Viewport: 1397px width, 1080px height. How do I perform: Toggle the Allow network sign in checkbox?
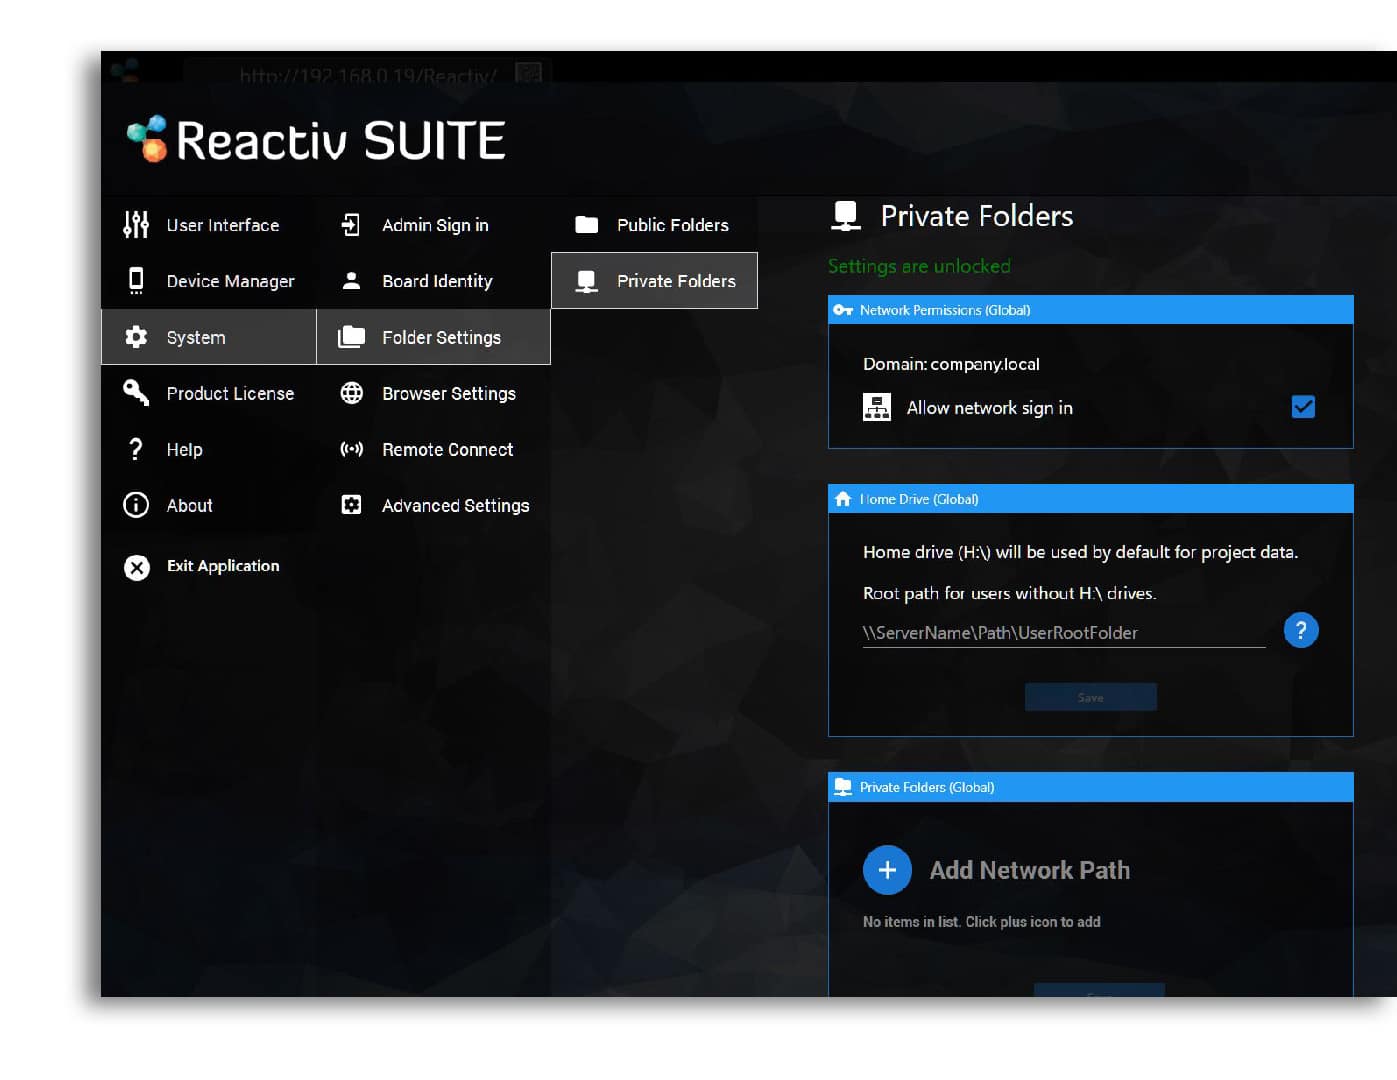click(x=1303, y=407)
